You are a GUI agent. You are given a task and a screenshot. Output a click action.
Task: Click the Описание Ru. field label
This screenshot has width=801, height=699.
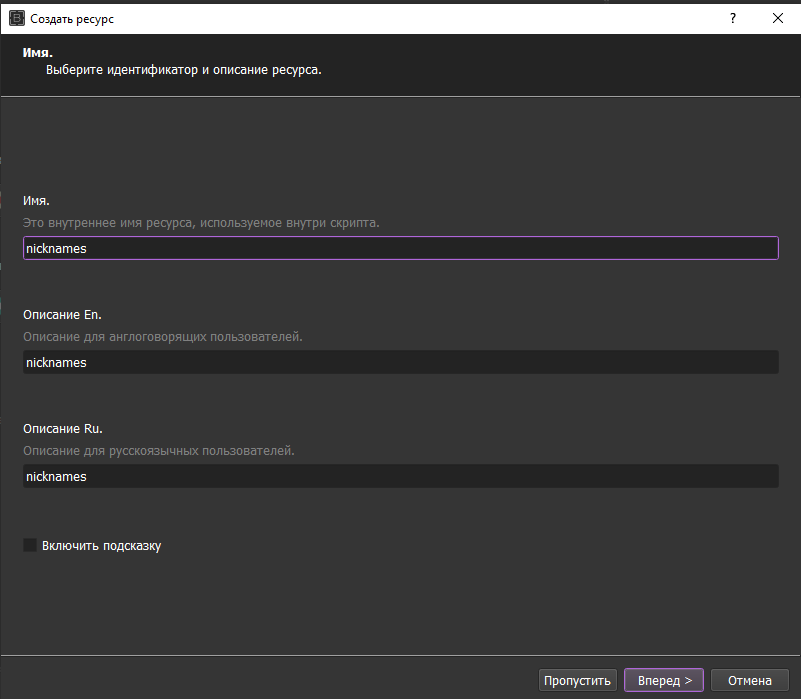(x=62, y=429)
